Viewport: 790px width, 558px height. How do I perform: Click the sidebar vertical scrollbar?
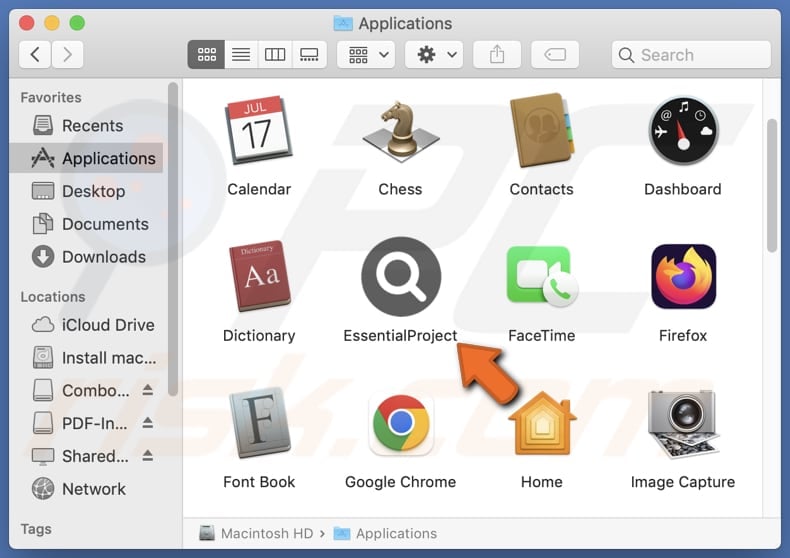pos(173,239)
